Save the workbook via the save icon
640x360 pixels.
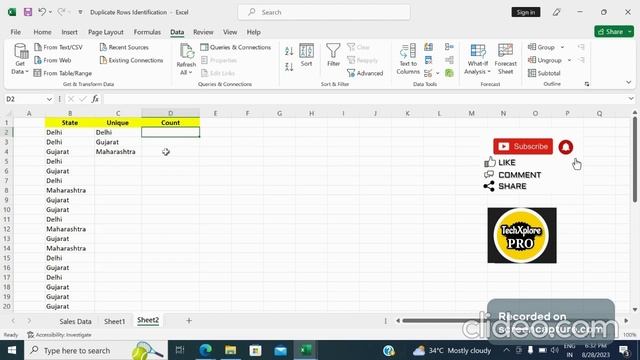28,12
